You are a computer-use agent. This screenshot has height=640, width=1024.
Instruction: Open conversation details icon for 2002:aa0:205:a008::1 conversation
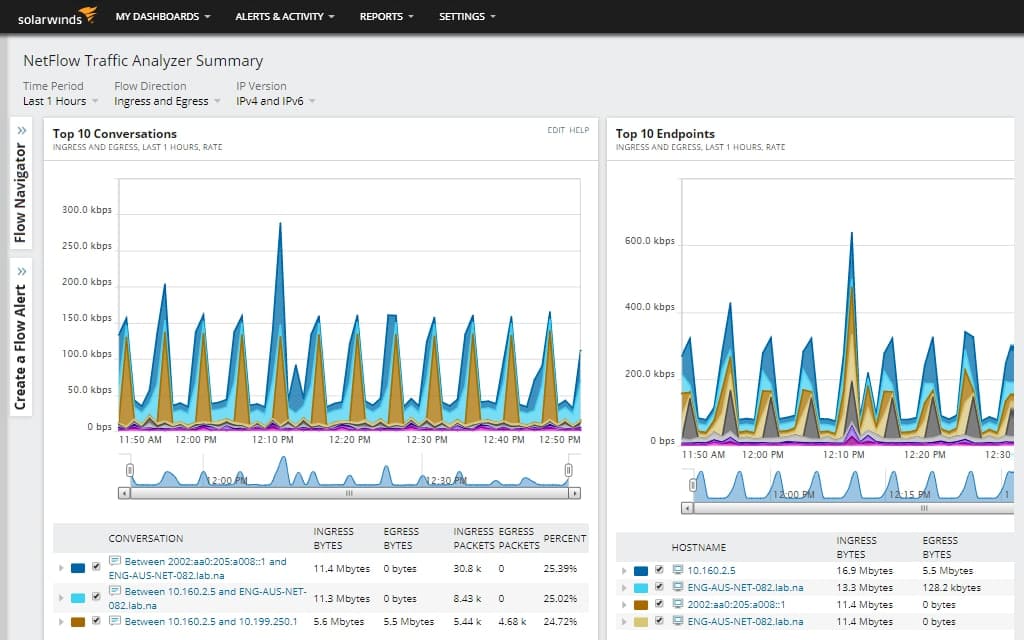point(114,561)
